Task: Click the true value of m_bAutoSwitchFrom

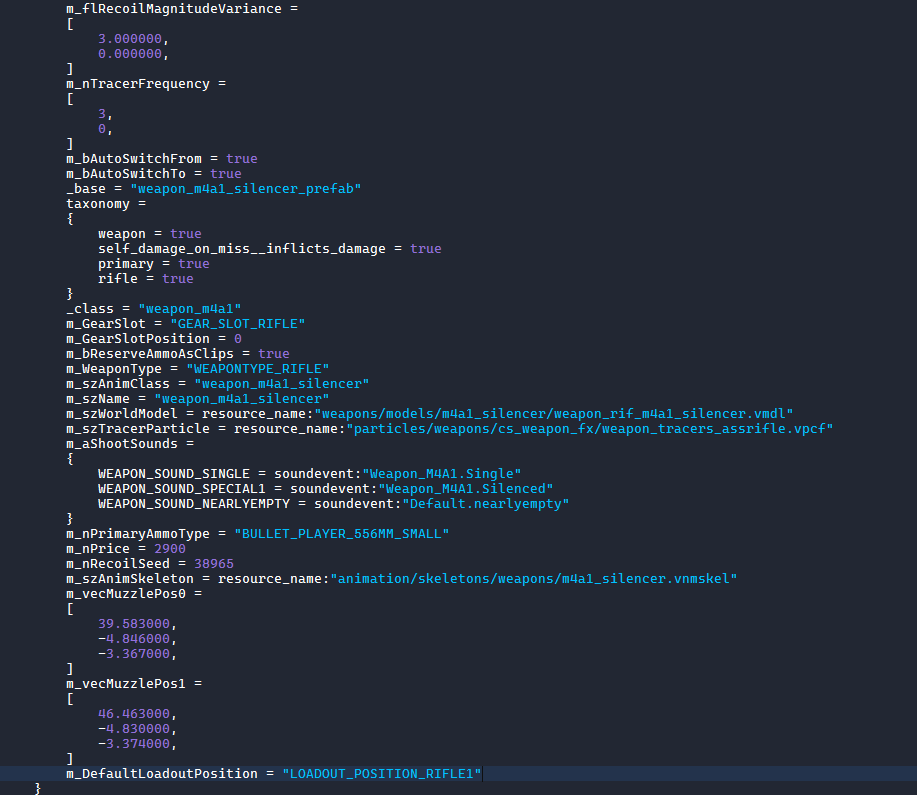Action: 241,159
